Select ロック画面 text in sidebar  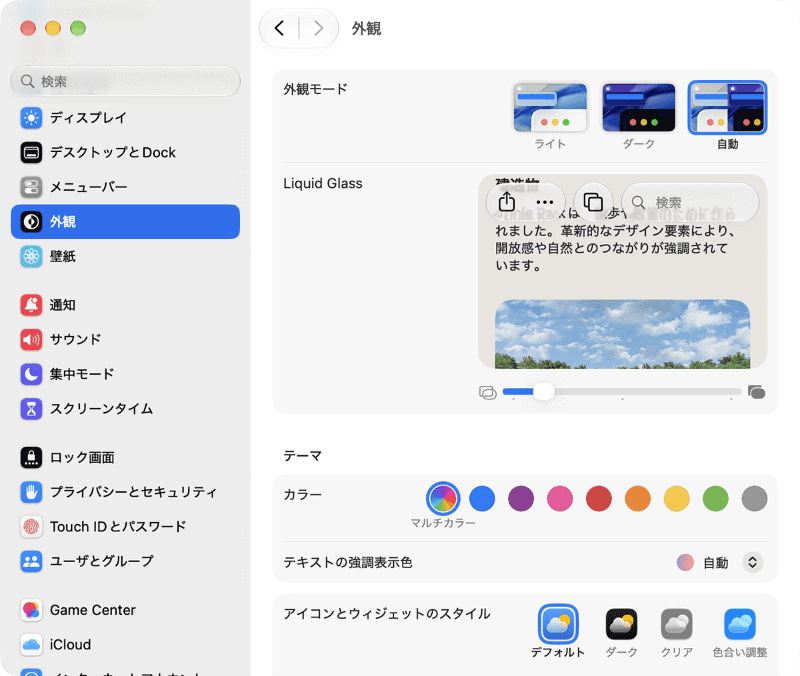coord(82,458)
